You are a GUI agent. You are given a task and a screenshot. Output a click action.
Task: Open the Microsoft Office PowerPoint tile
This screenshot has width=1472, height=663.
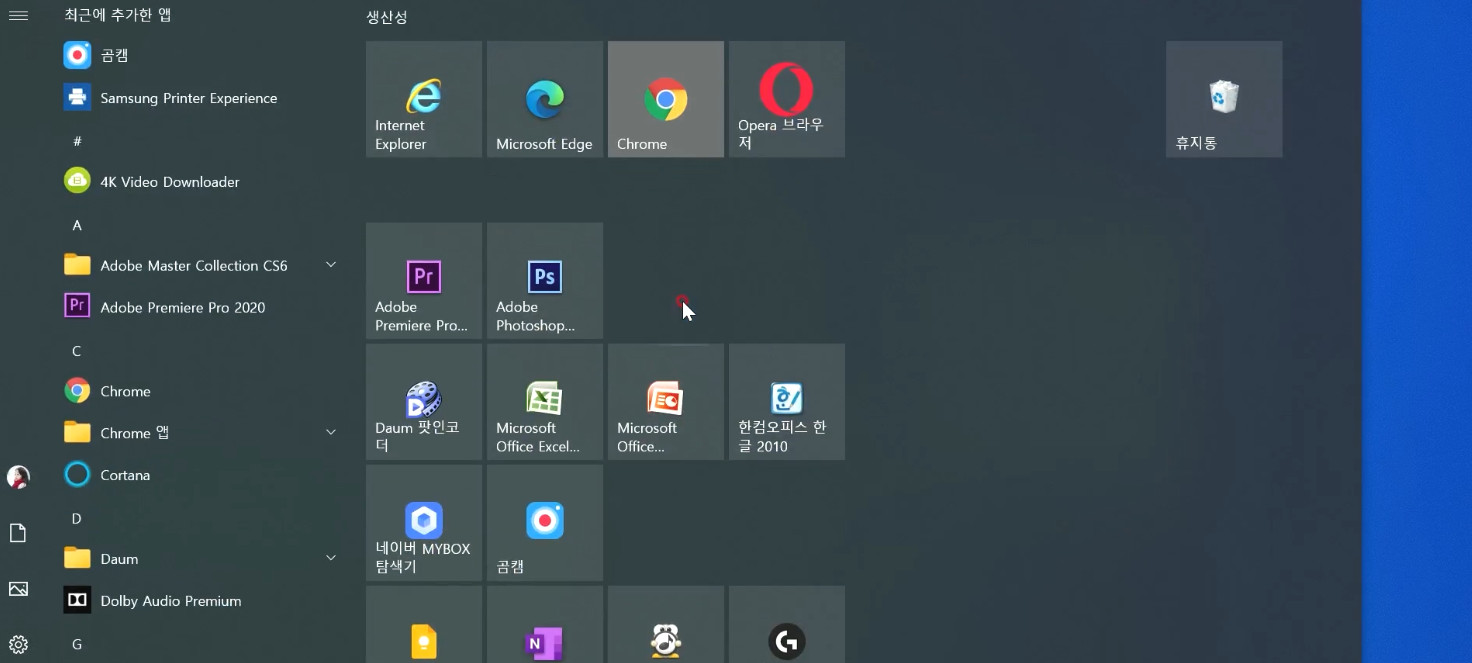point(666,402)
